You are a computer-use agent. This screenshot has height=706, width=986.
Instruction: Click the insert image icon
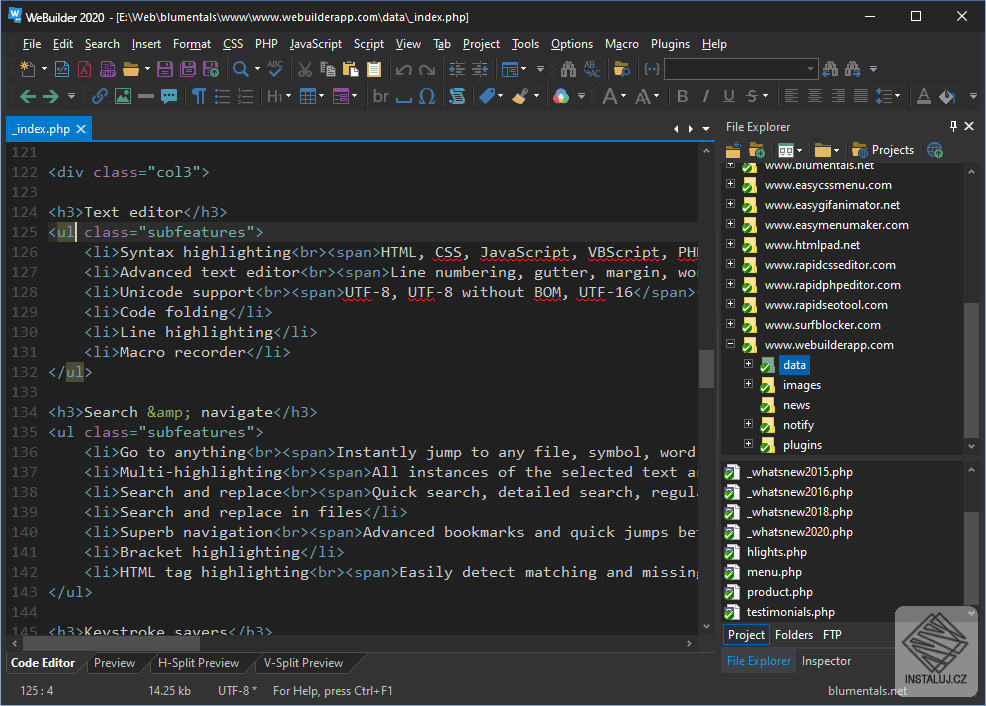point(123,96)
